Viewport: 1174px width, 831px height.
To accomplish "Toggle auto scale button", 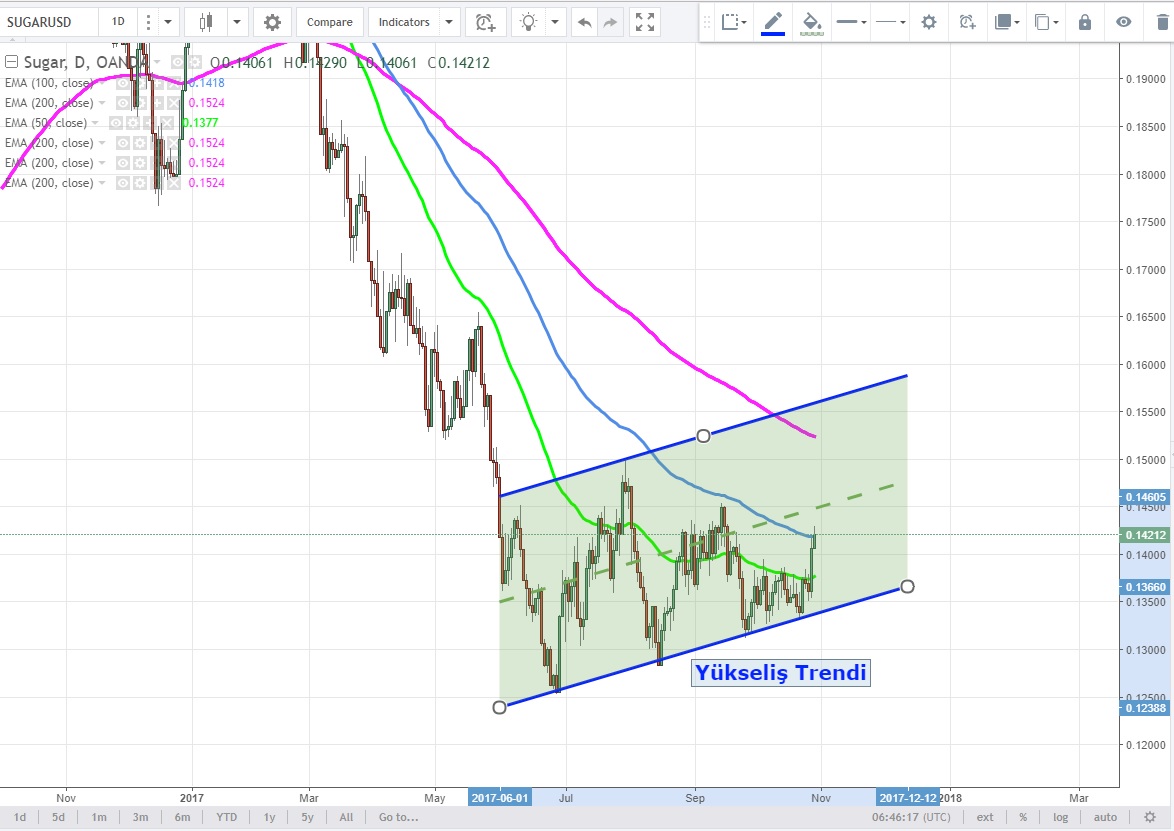I will tap(1105, 817).
